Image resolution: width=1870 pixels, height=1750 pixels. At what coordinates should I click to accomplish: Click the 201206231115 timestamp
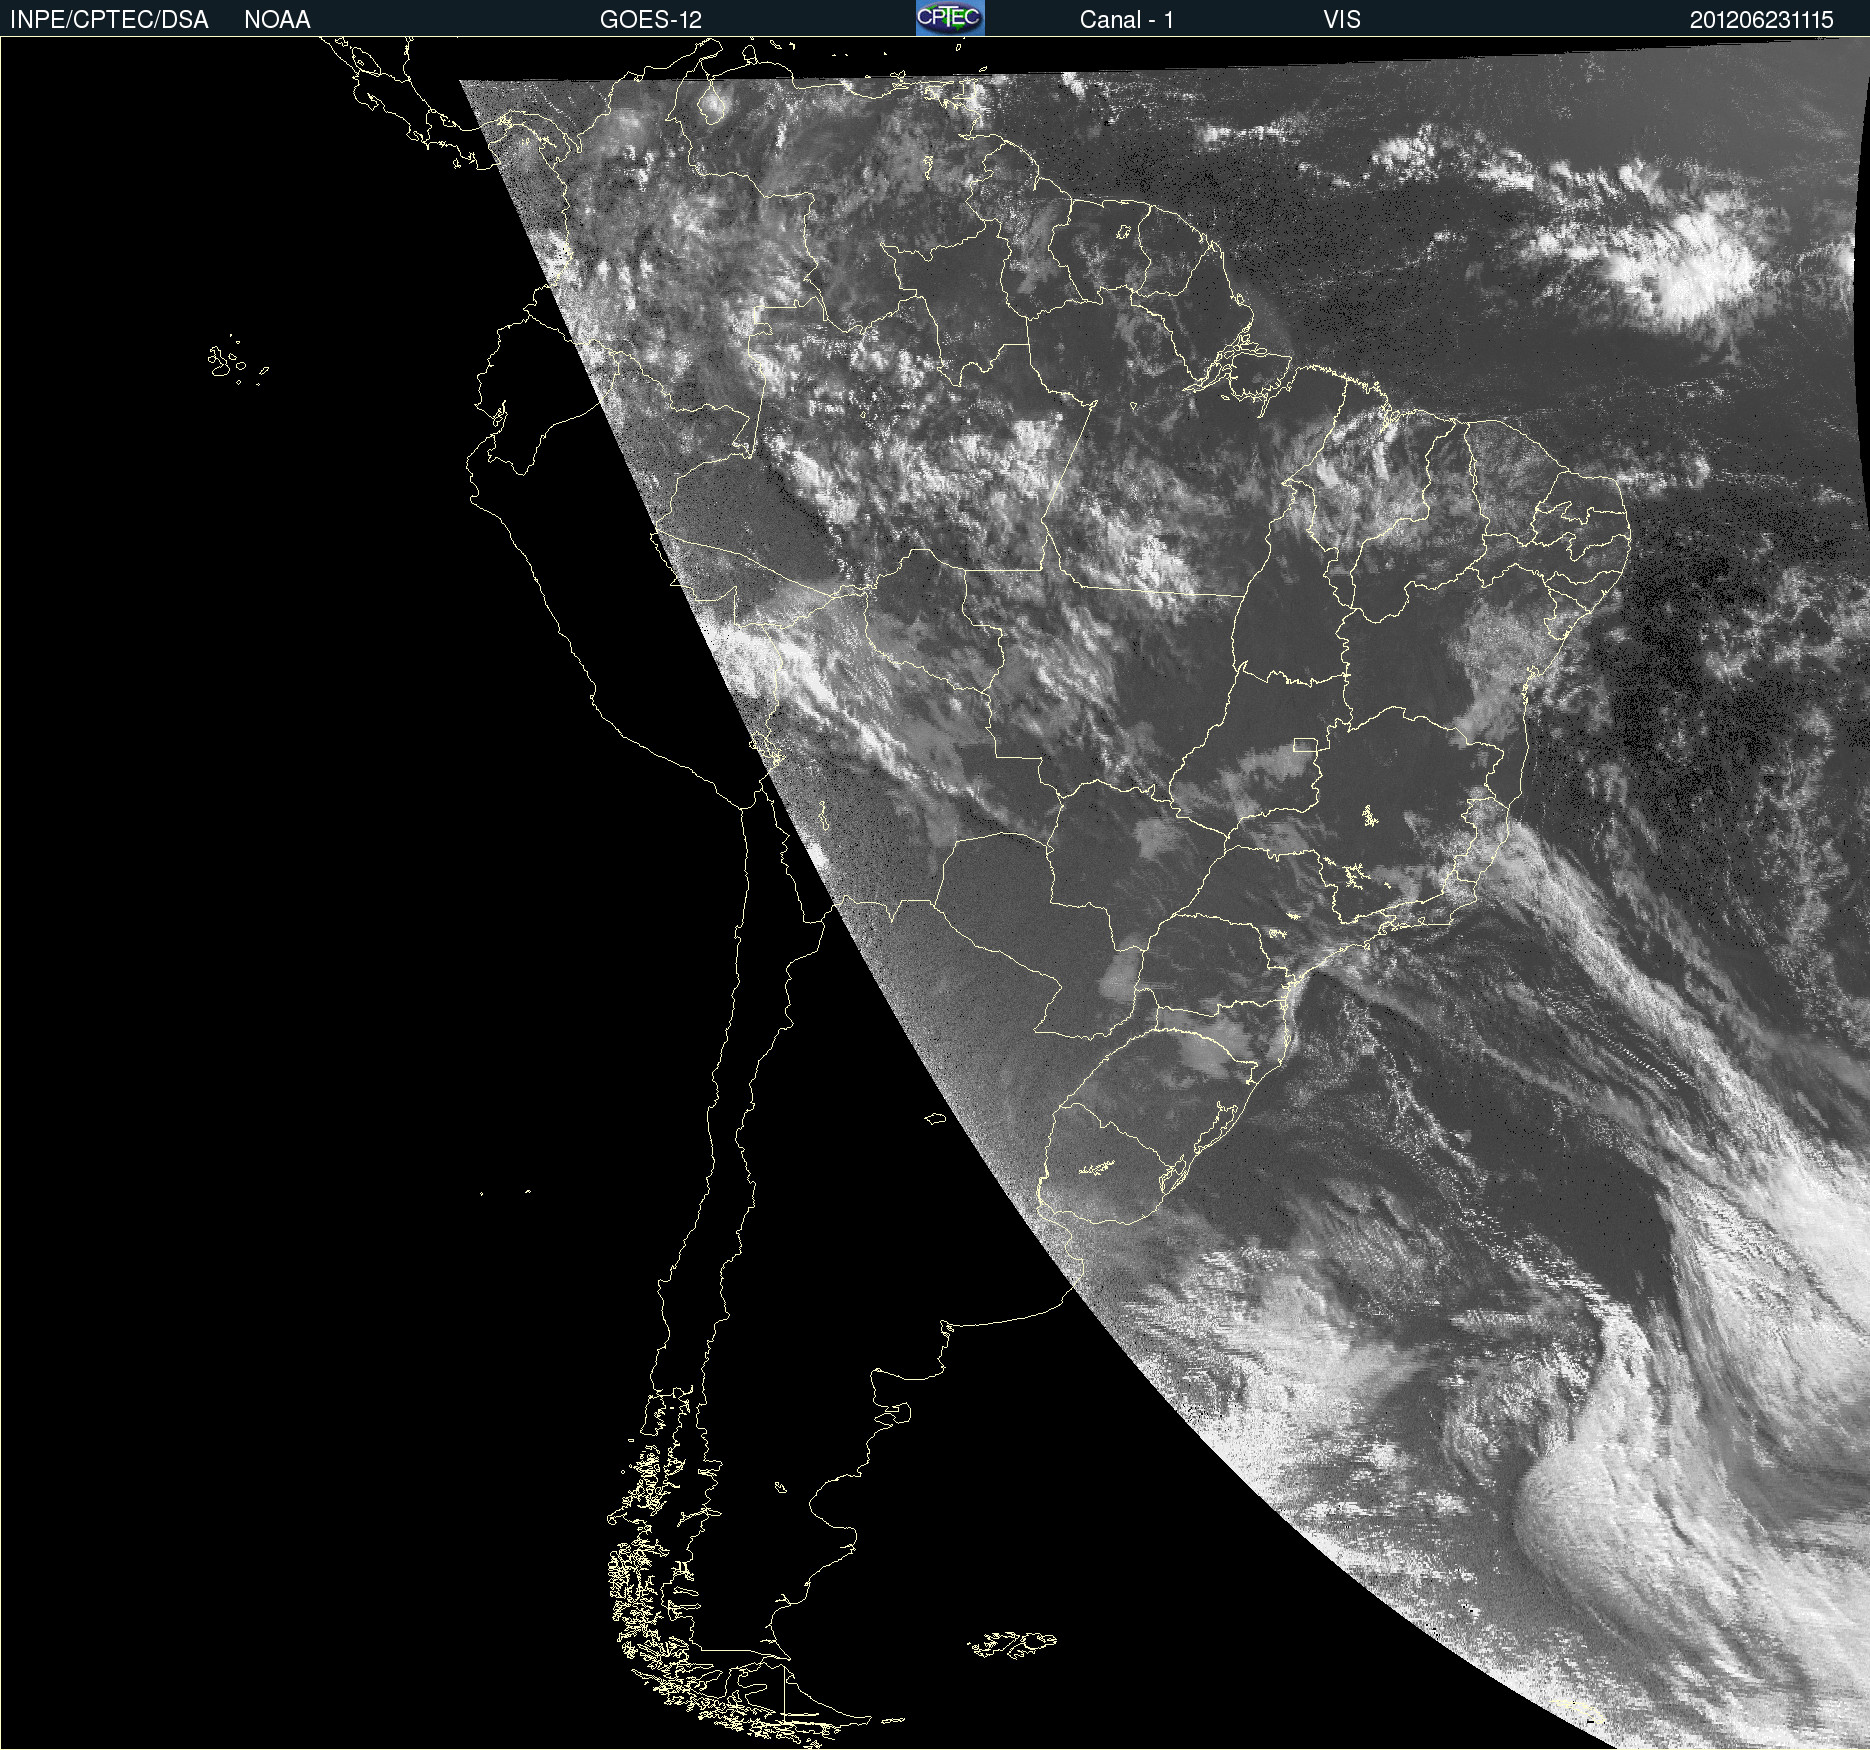tap(1762, 20)
